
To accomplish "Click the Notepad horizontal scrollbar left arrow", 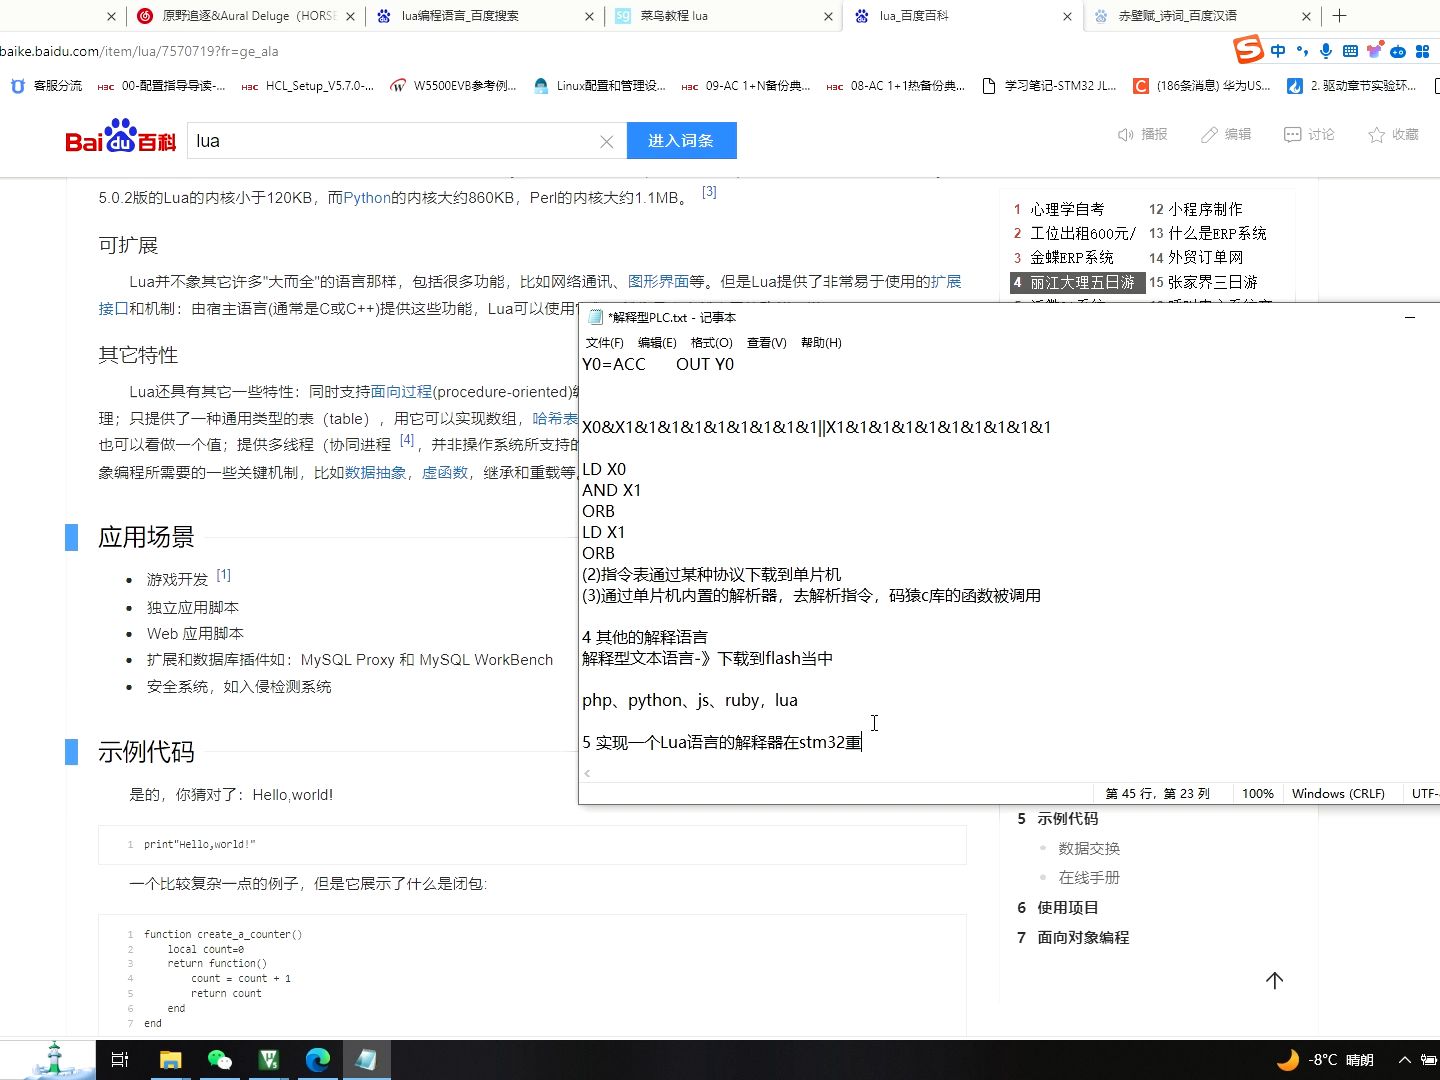I will (x=587, y=773).
